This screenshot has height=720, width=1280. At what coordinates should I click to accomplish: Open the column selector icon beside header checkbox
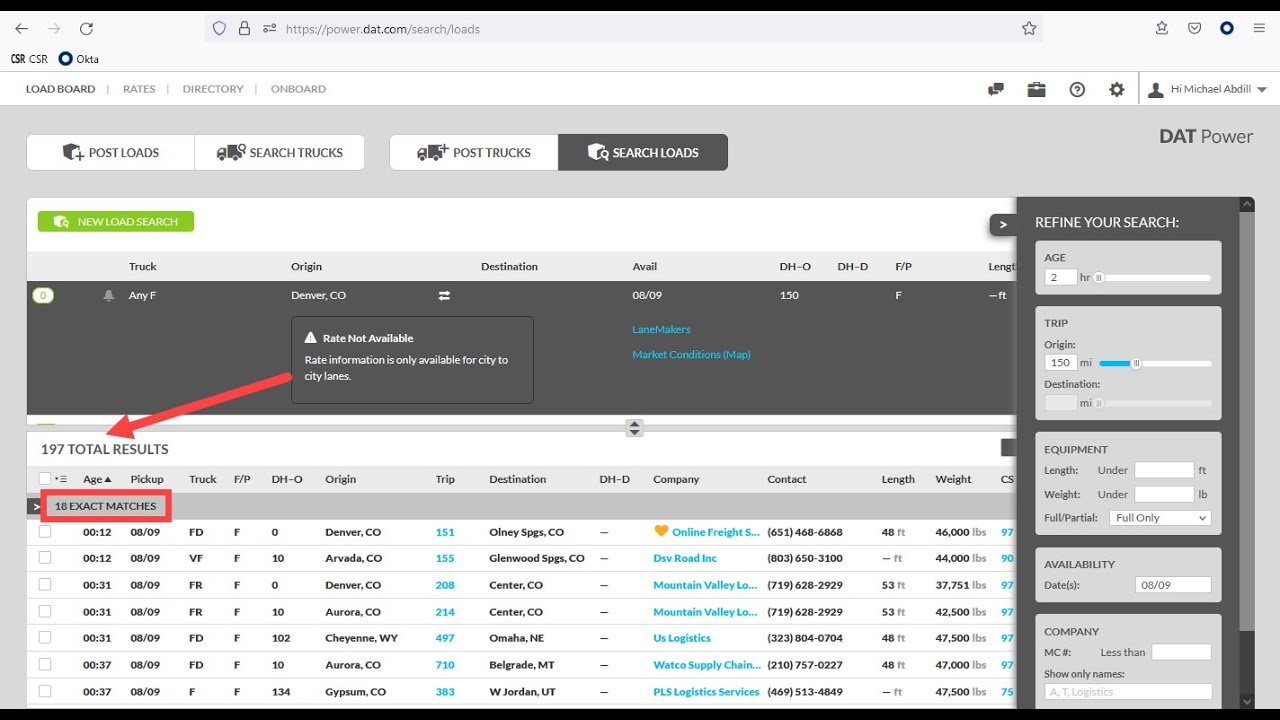coord(61,479)
